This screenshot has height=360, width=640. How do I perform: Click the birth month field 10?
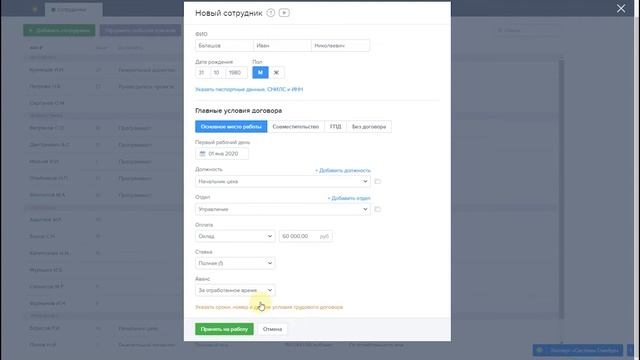pyautogui.click(x=218, y=73)
